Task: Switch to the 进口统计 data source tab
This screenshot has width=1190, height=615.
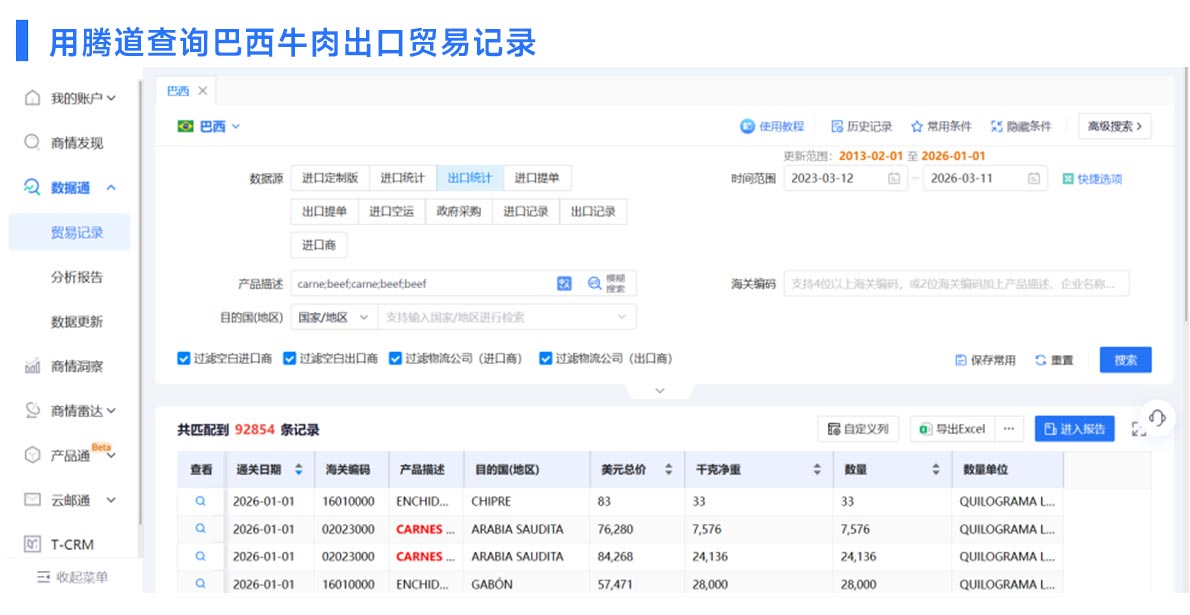Action: pyautogui.click(x=406, y=177)
